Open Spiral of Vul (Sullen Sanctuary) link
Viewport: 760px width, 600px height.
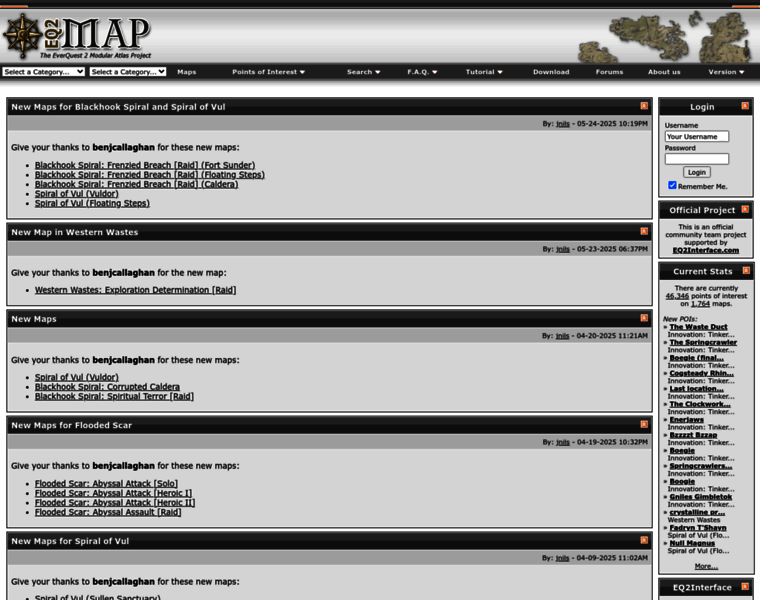point(97,597)
